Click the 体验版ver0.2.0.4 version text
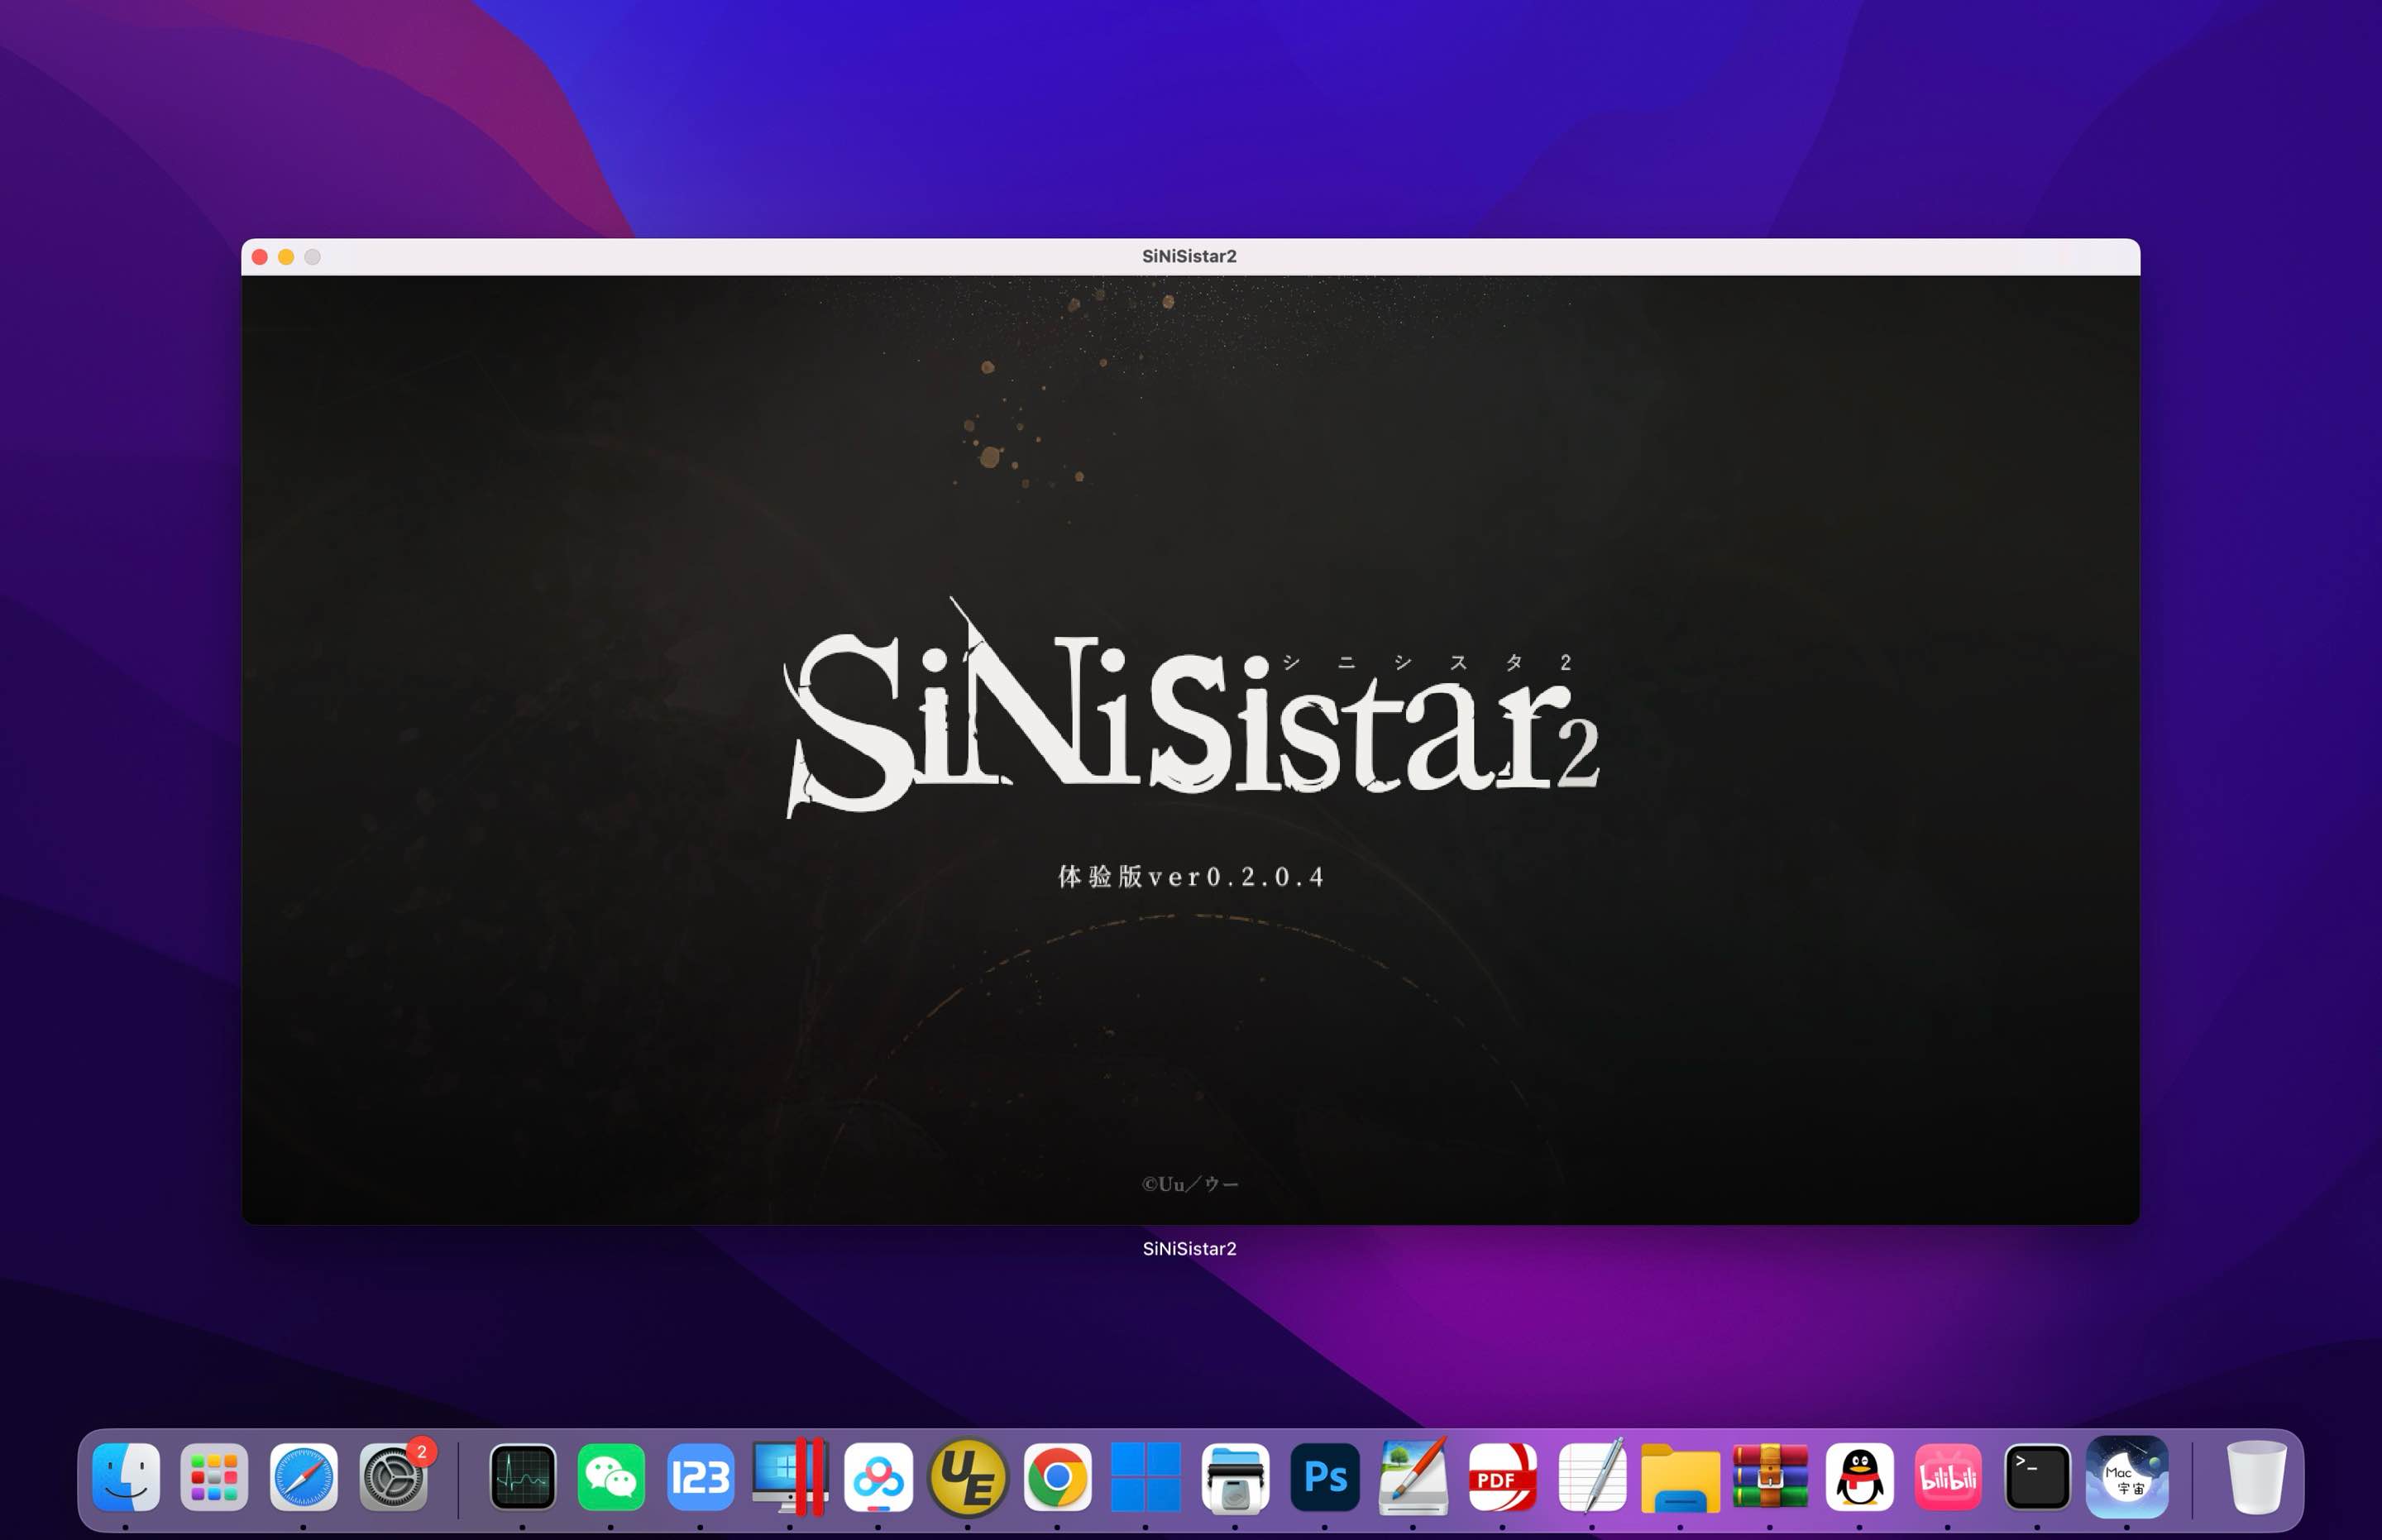 click(1191, 876)
